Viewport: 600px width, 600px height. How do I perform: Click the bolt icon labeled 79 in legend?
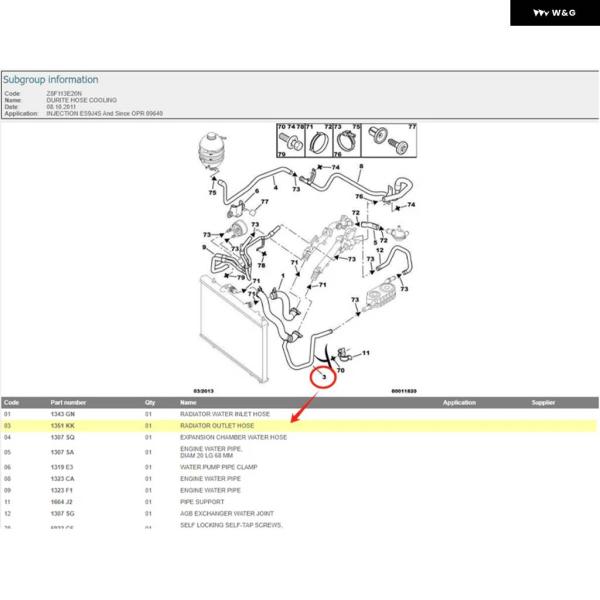click(288, 142)
